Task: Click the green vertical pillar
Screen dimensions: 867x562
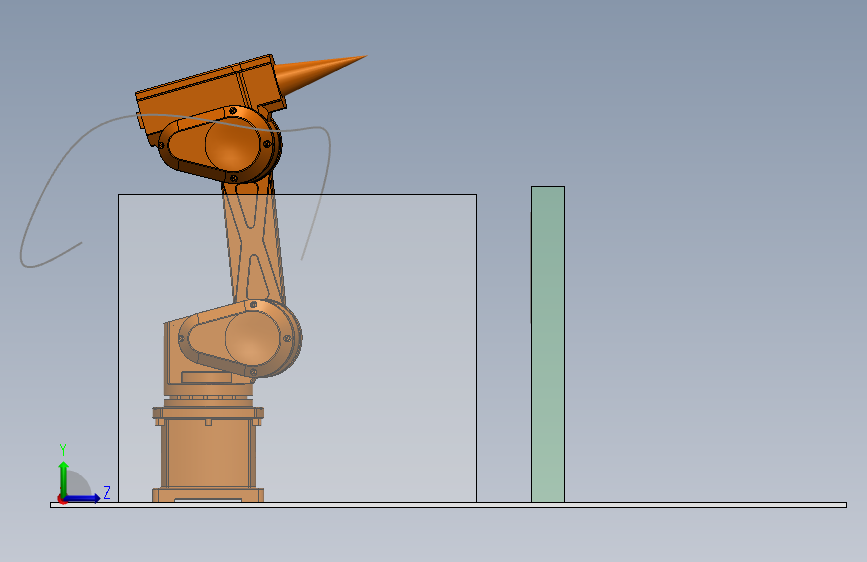Action: point(548,344)
